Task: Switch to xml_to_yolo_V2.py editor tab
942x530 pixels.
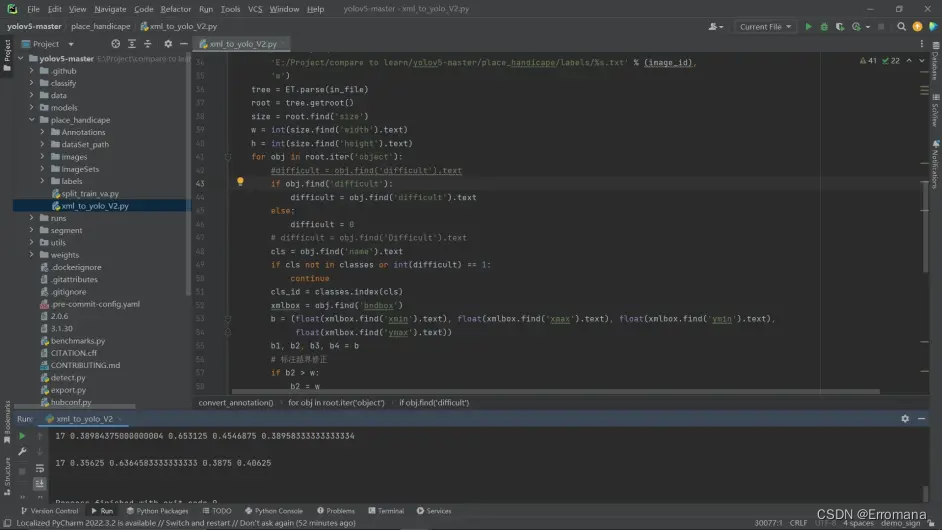Action: [x=243, y=44]
